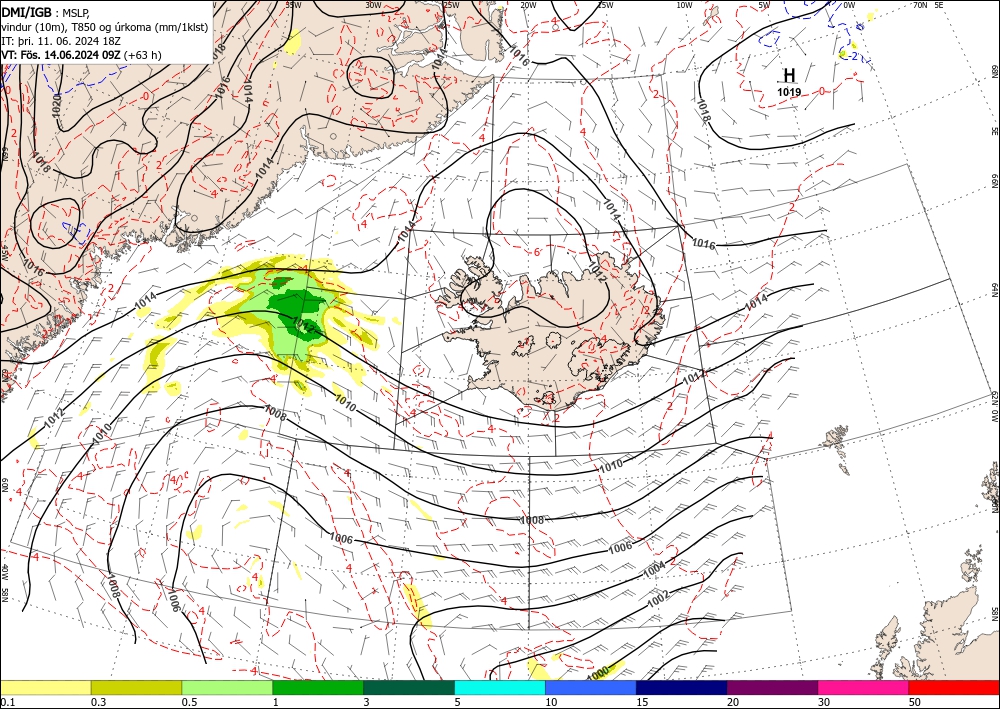Click the yellow 0.1 legend color swatch
The image size is (1000, 709).
(x=45, y=687)
